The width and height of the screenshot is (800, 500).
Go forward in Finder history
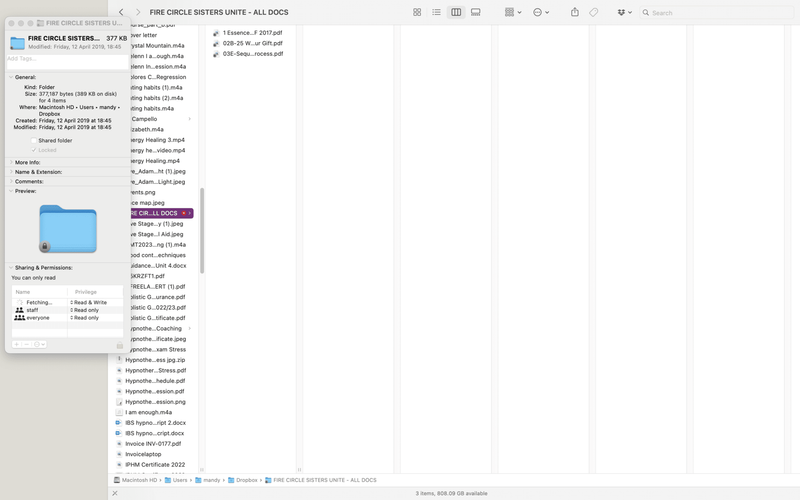click(x=138, y=12)
